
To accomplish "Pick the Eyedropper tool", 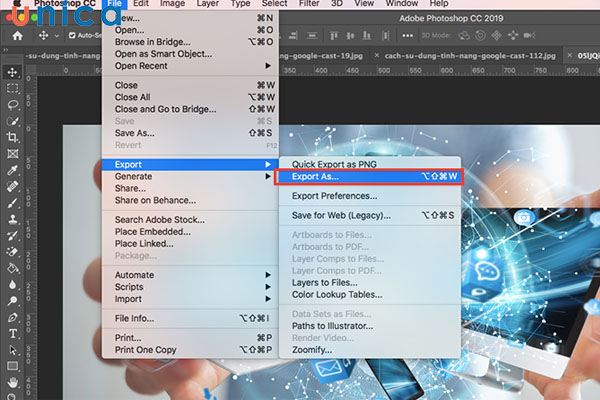I will (13, 170).
